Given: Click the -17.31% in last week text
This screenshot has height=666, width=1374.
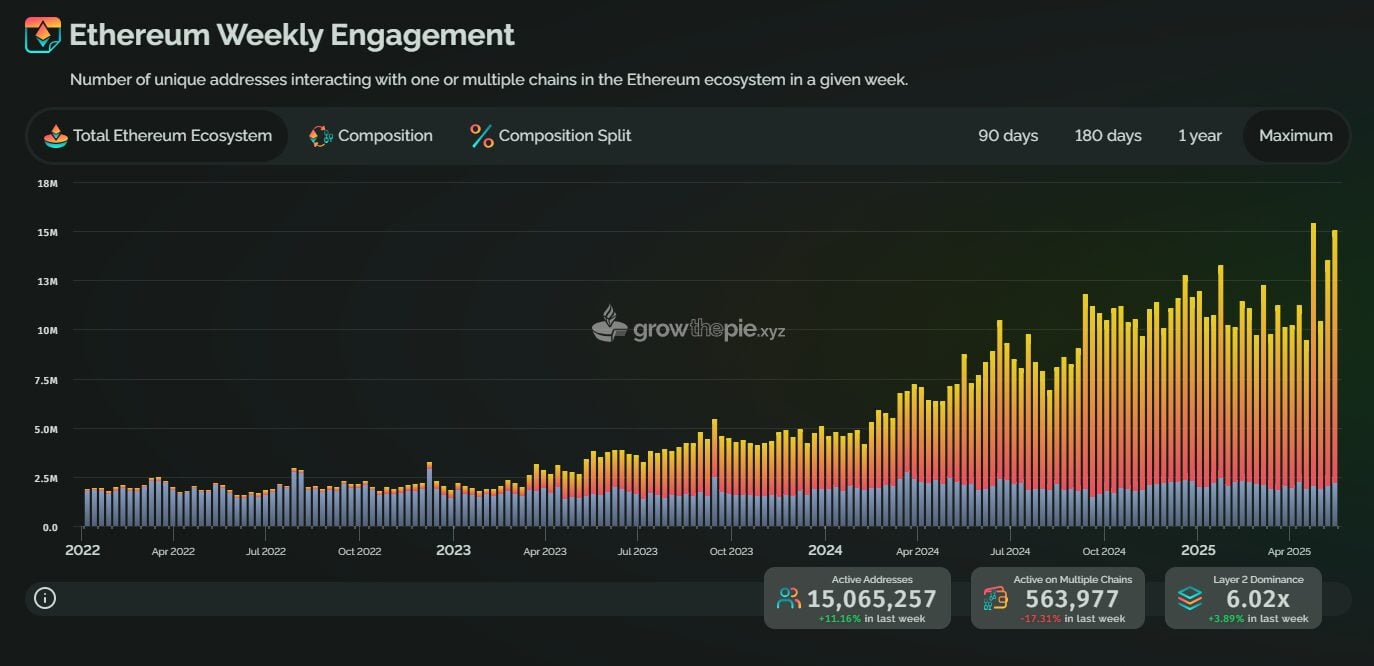Looking at the screenshot, I should (x=1072, y=619).
